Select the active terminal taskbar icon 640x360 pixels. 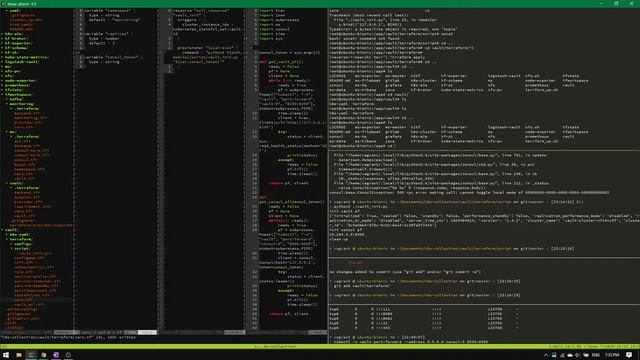31,355
